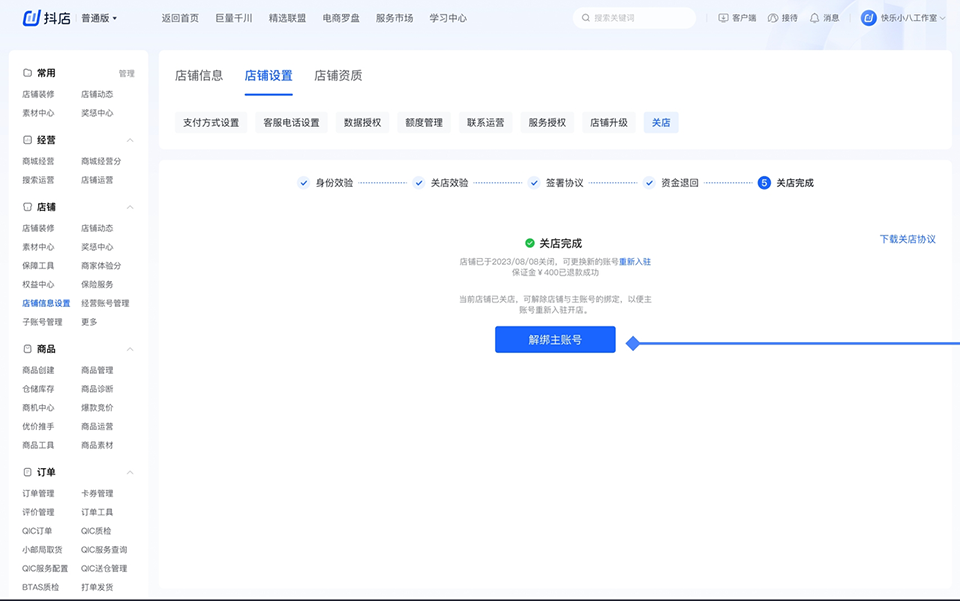Click the 接待 headset icon
This screenshot has width=960, height=601.
pos(773,18)
